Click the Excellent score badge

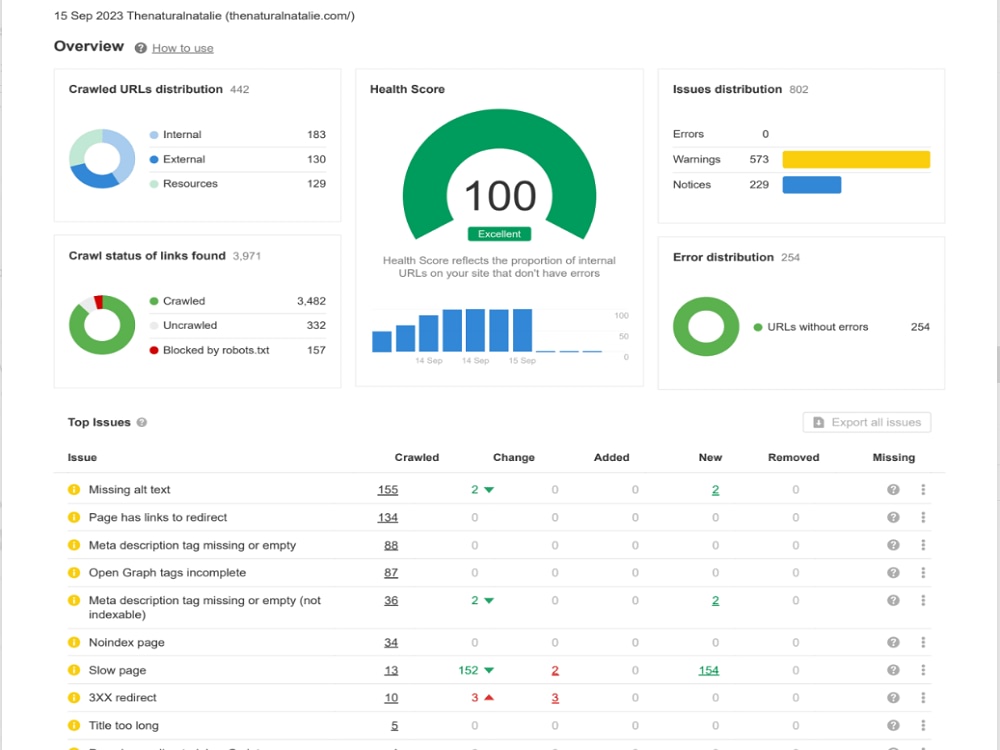click(499, 234)
